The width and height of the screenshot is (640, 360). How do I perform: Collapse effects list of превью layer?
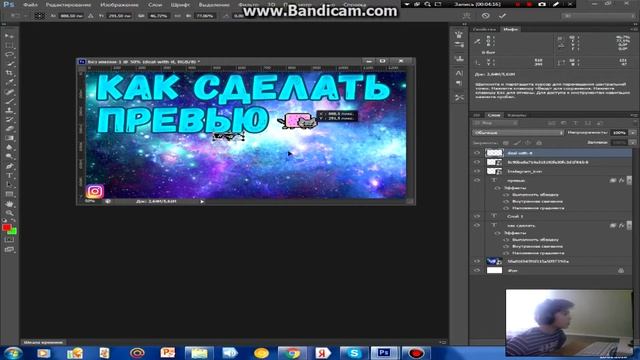coord(629,180)
